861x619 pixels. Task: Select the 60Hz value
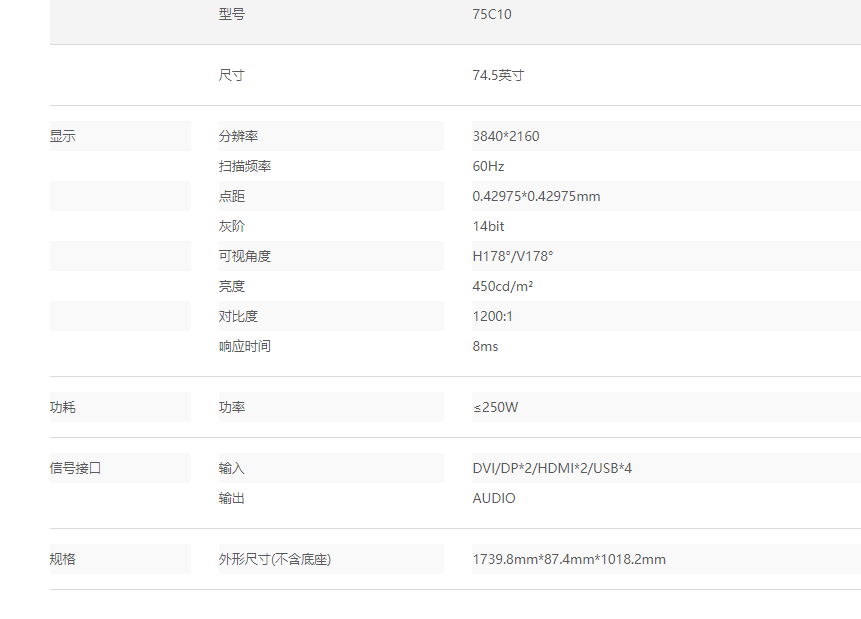click(488, 166)
